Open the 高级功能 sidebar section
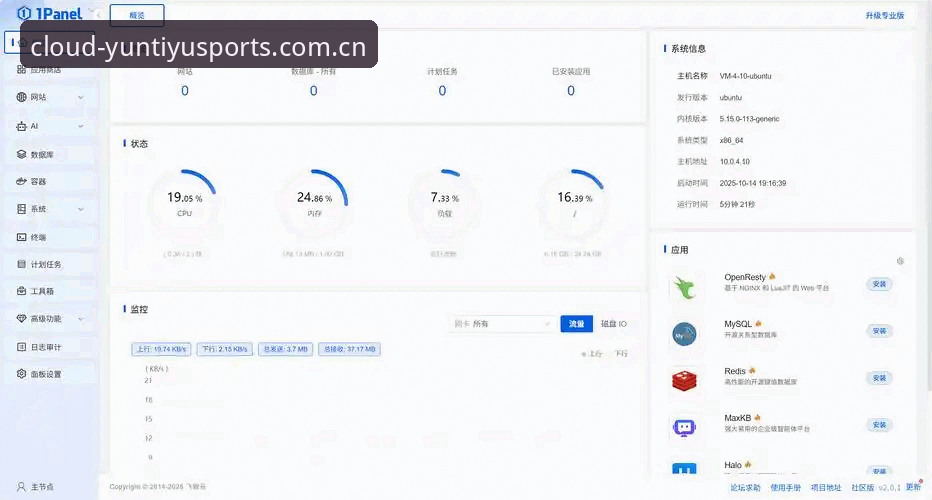The image size is (932, 500). coord(50,319)
